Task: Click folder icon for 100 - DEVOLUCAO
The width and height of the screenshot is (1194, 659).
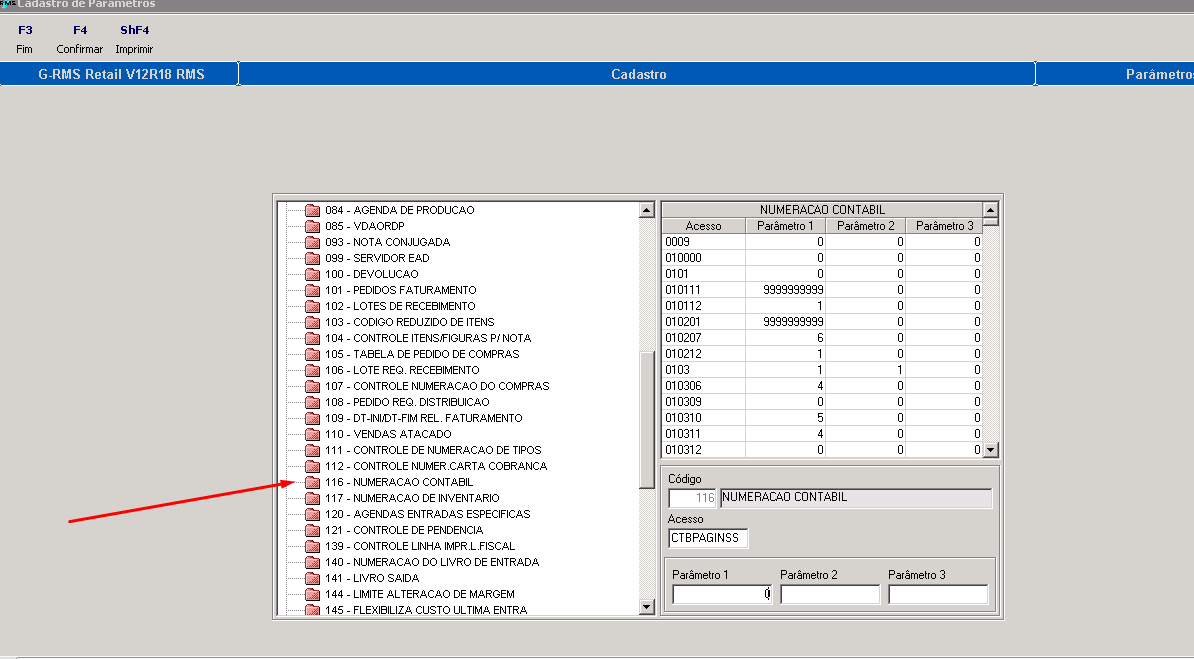Action: click(x=312, y=274)
